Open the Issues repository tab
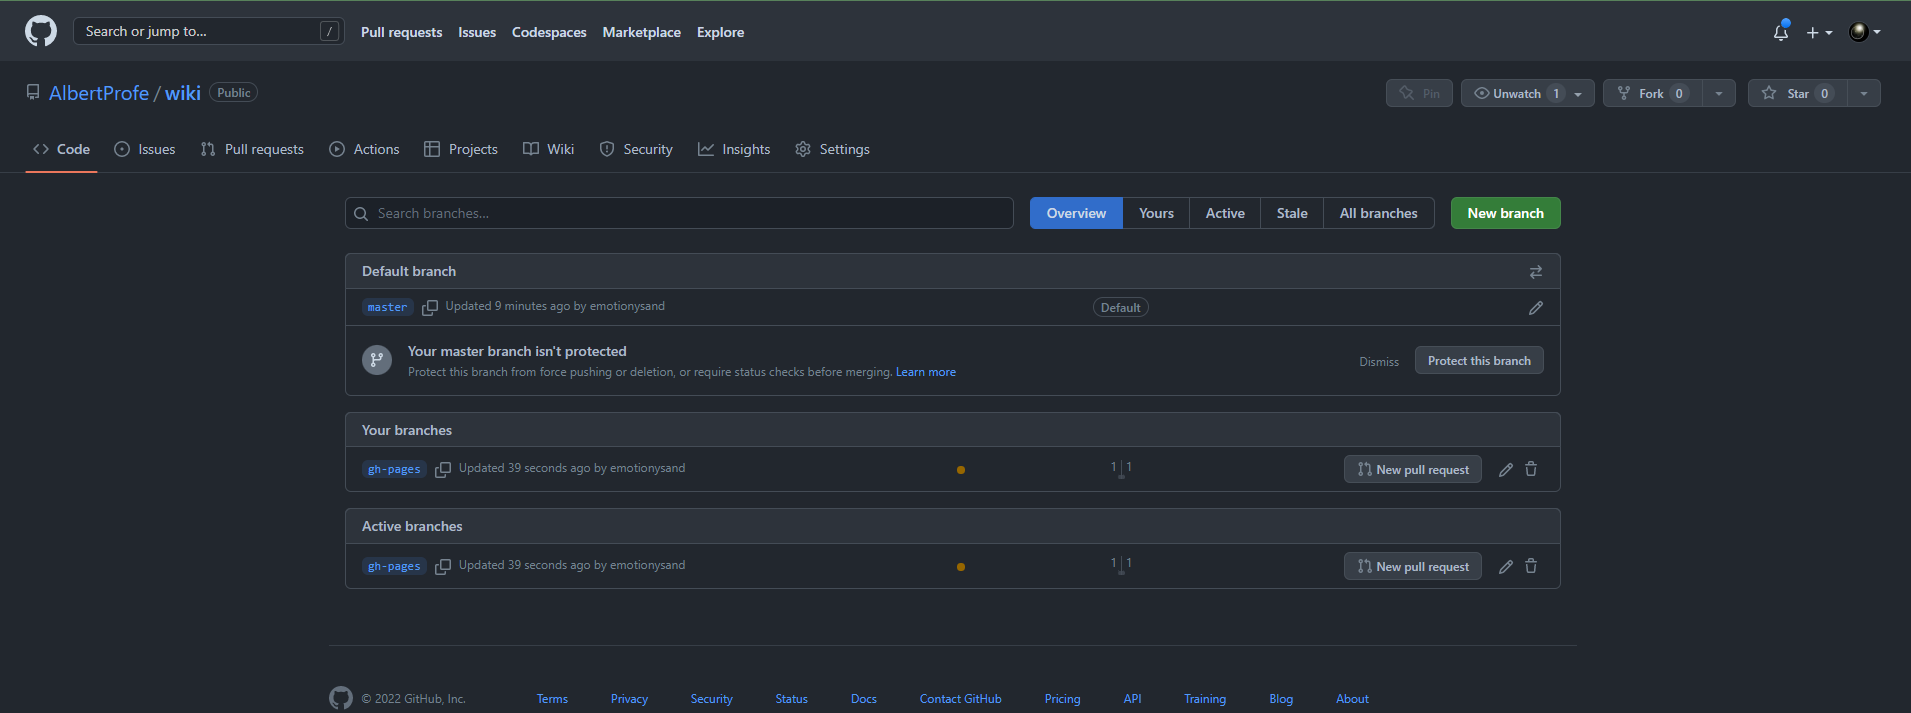The width and height of the screenshot is (1911, 713). [145, 149]
